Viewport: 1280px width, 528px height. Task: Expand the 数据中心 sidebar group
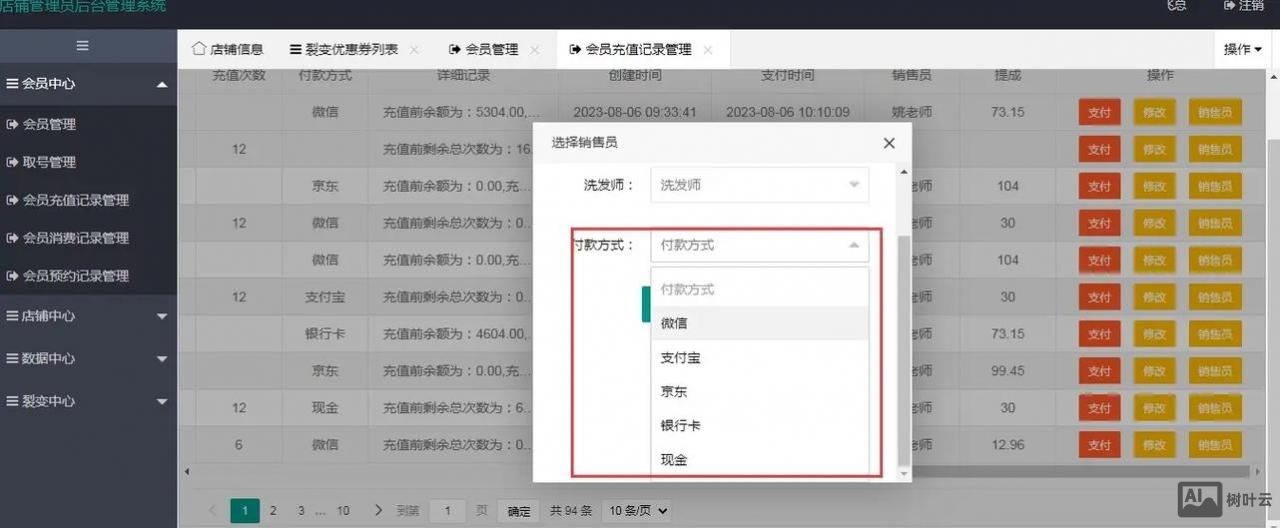pyautogui.click(x=88, y=358)
